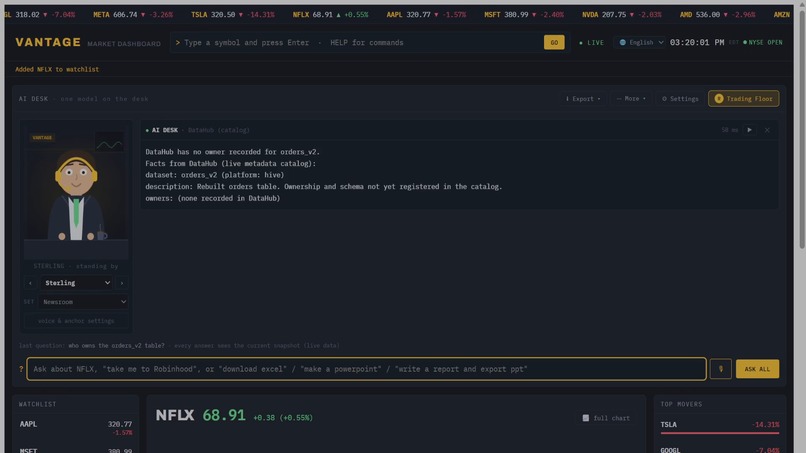The width and height of the screenshot is (806, 453).
Task: Click the META ticker in the tape
Action: click(133, 14)
